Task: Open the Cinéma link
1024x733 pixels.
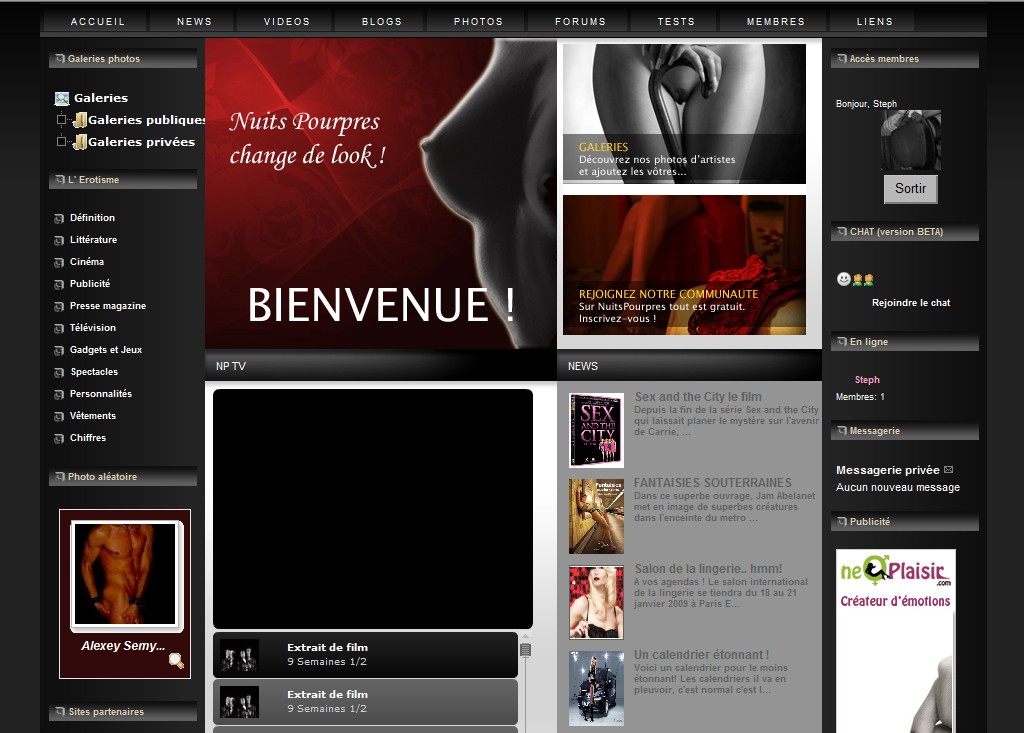Action: (x=87, y=261)
